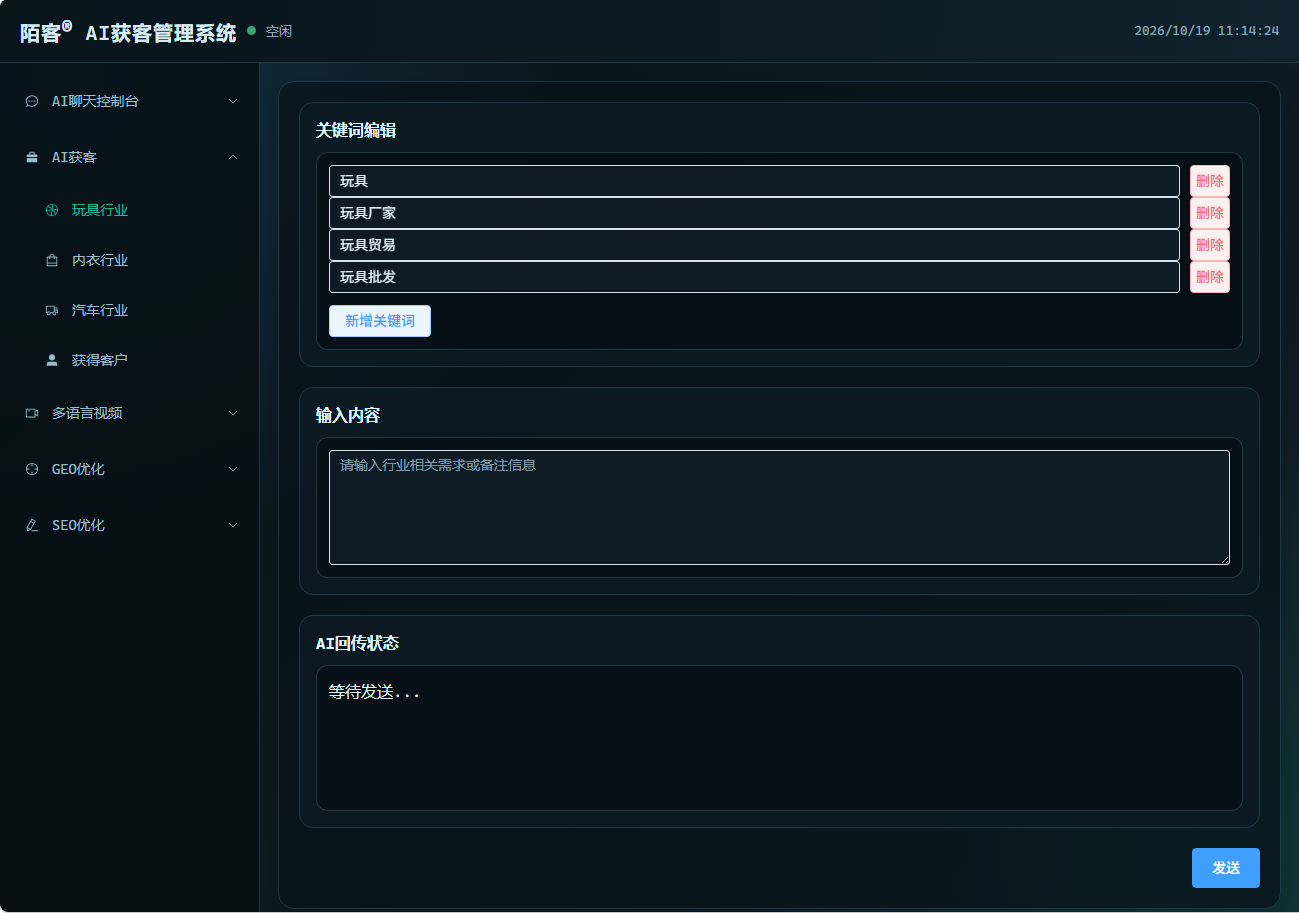Viewport: 1299px width, 913px height.
Task: Click the 空闲 status indicator
Action: (270, 31)
